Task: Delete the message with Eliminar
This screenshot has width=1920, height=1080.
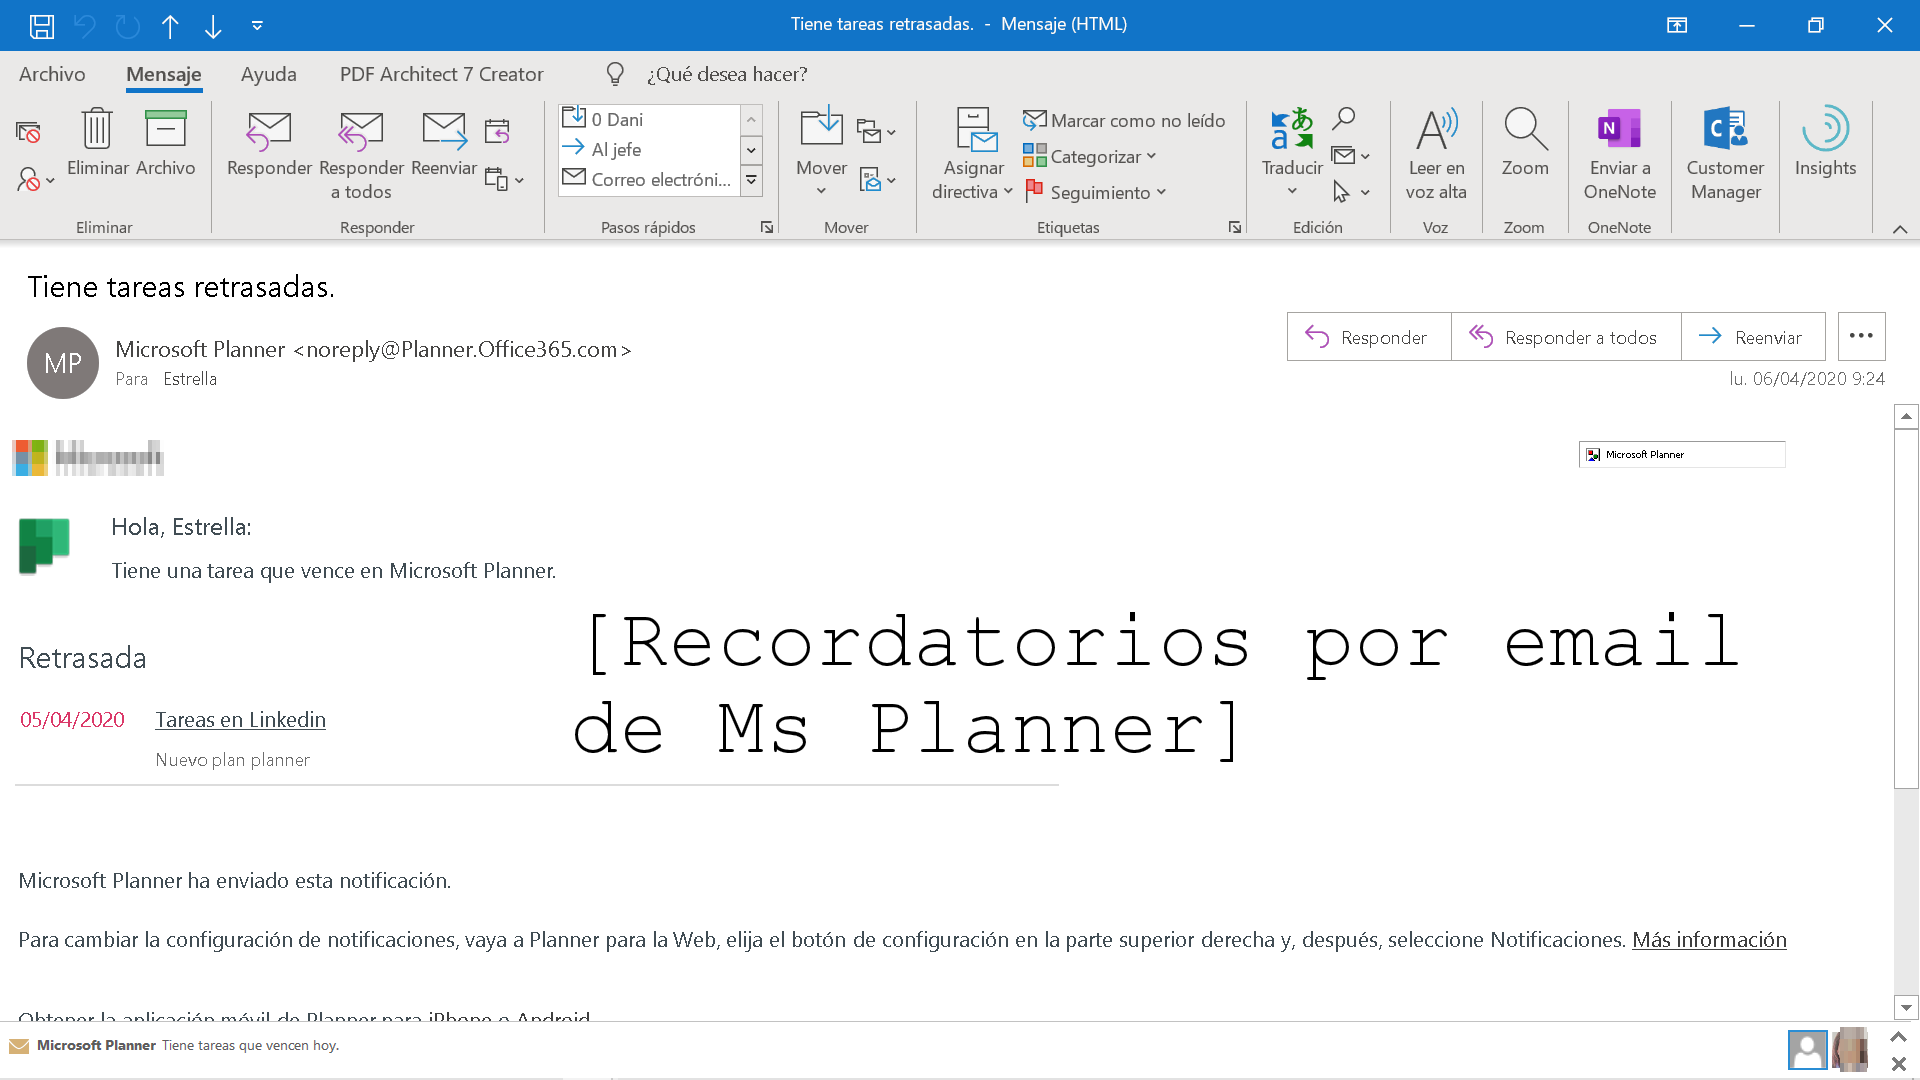Action: (x=98, y=143)
